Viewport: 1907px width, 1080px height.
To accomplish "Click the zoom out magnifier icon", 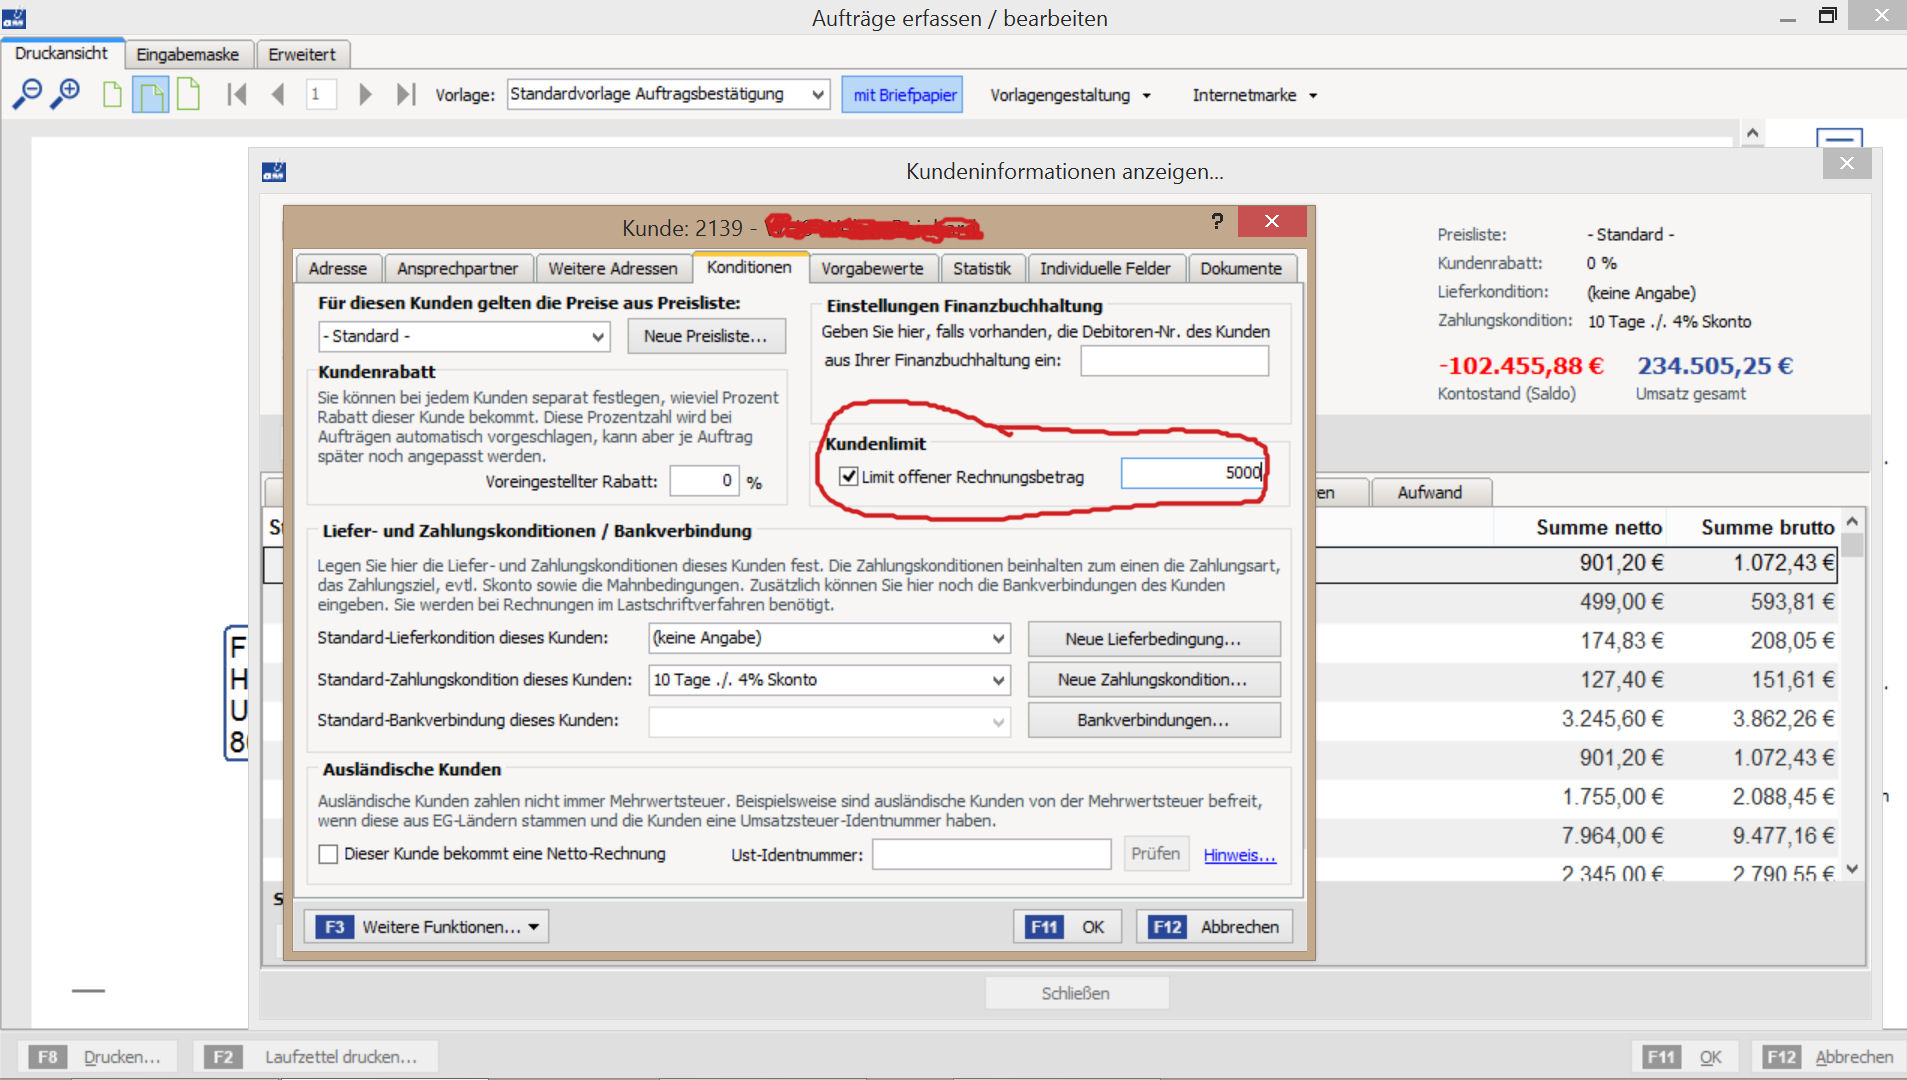I will point(27,94).
